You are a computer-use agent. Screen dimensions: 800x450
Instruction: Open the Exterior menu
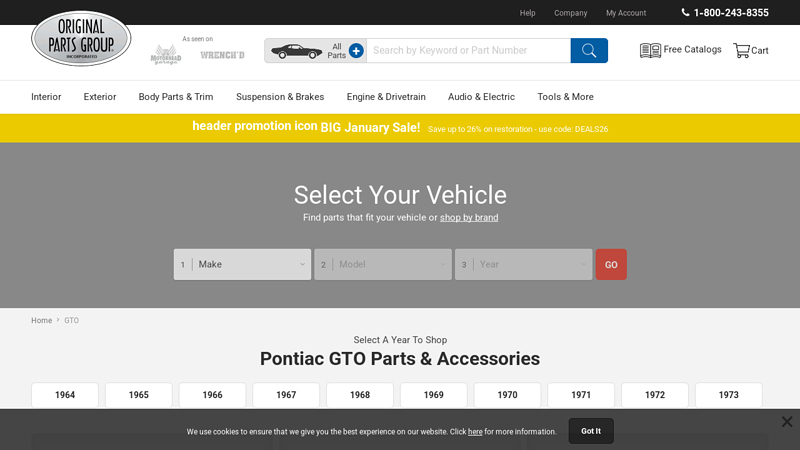[x=100, y=97]
